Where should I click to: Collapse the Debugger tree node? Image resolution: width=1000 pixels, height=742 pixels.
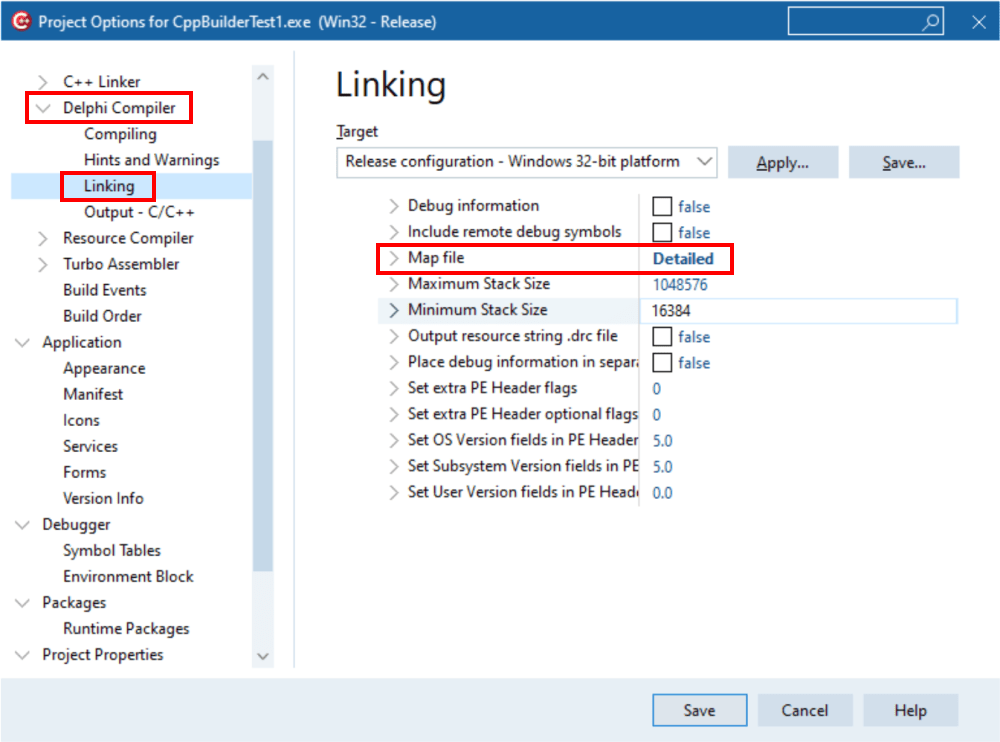[22, 524]
